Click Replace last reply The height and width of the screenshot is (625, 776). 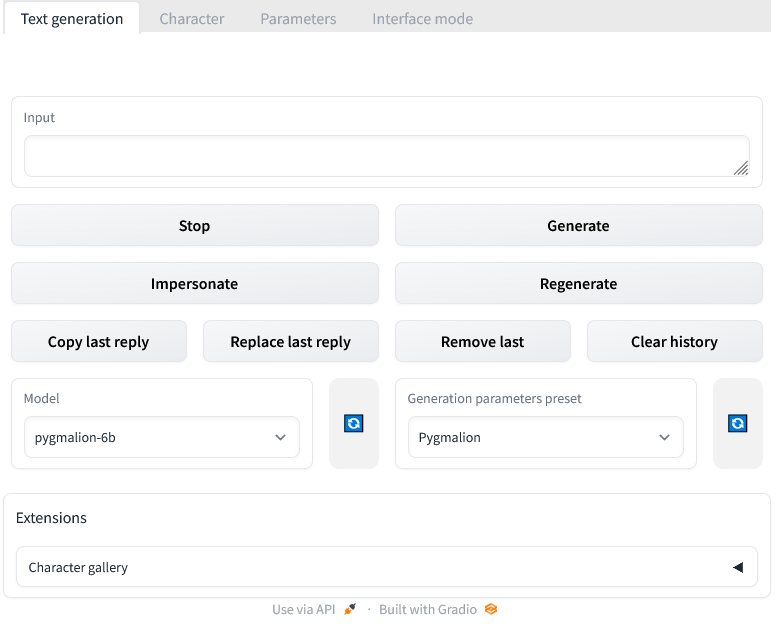(290, 342)
